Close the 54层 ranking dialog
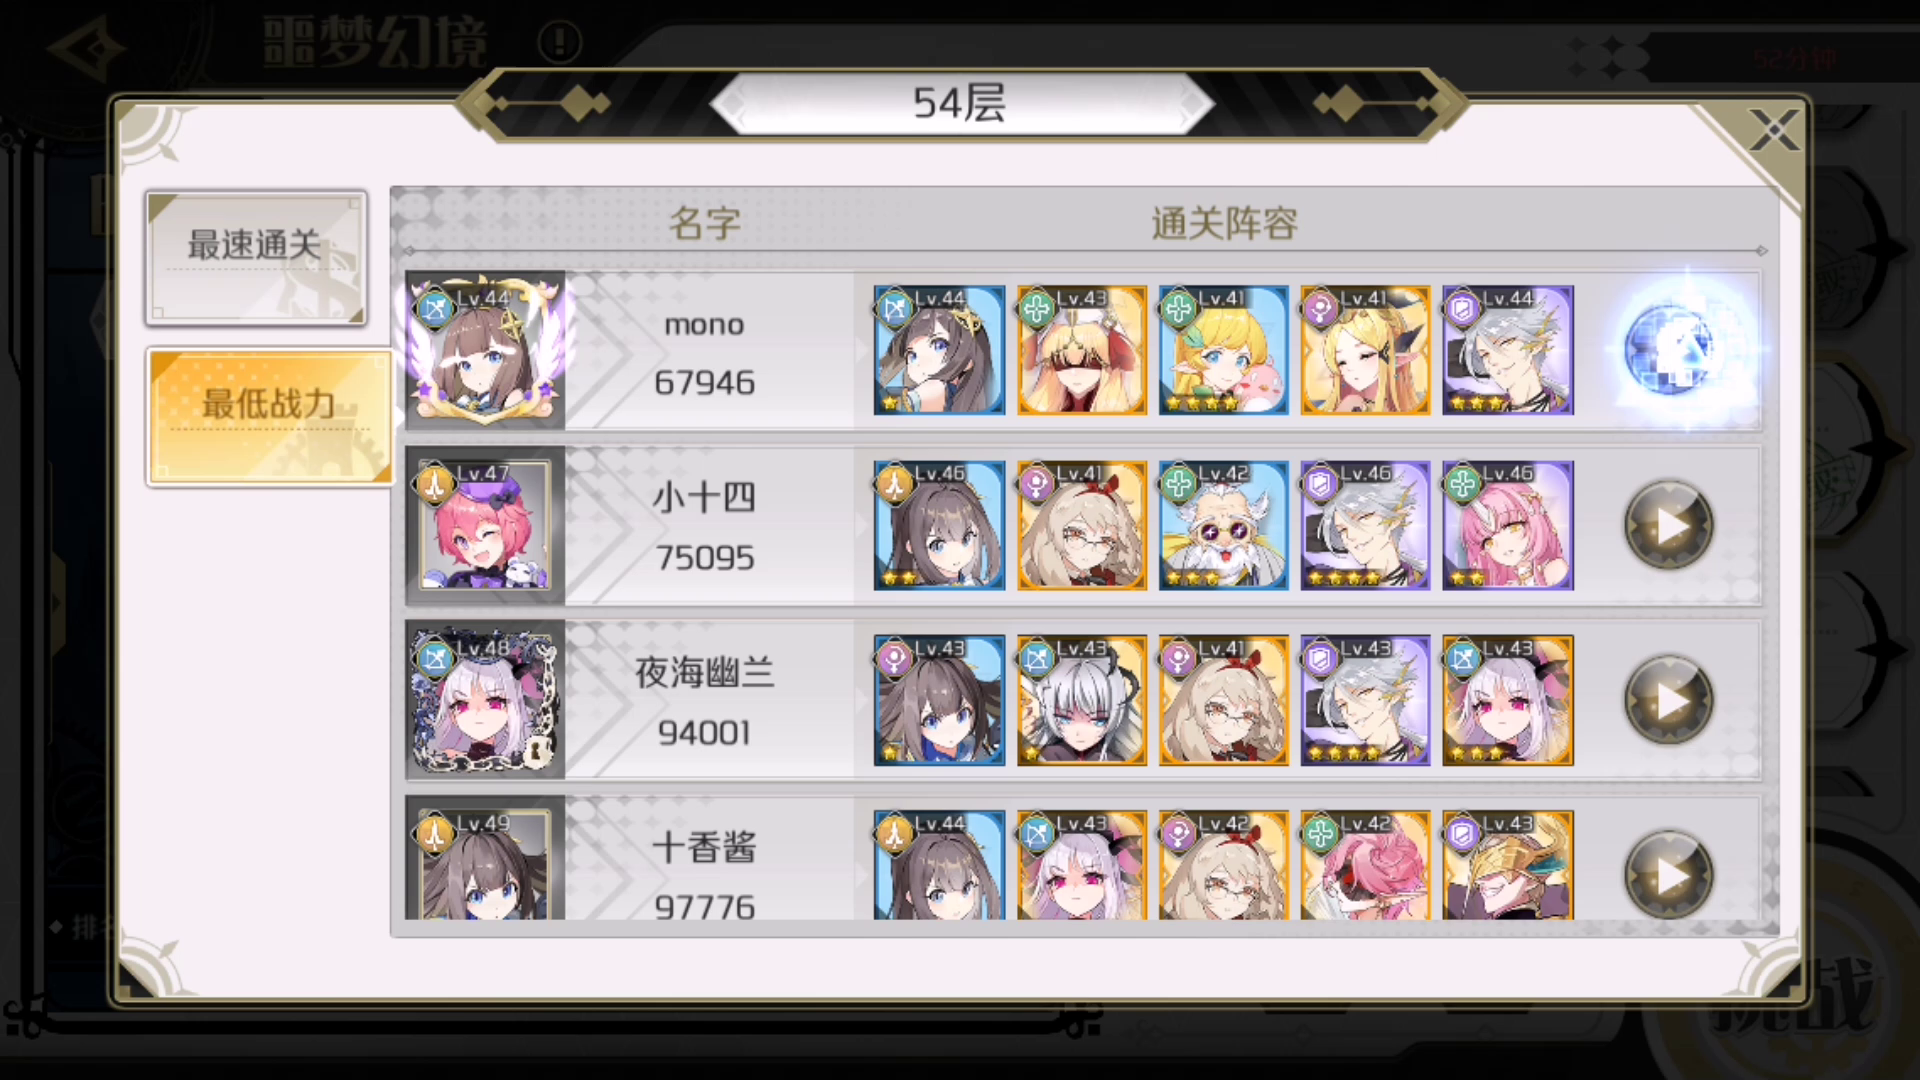Screen dimensions: 1920x1080 coord(1774,131)
